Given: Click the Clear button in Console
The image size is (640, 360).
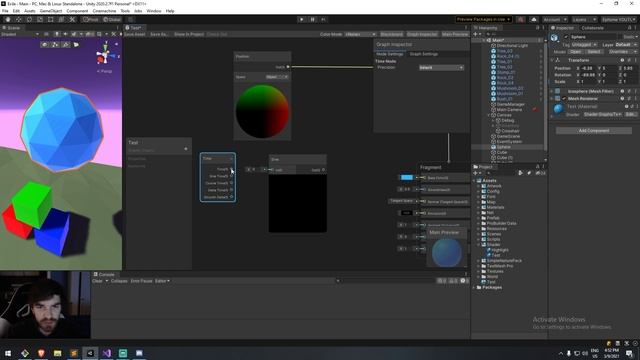Looking at the screenshot, I should click(x=97, y=281).
